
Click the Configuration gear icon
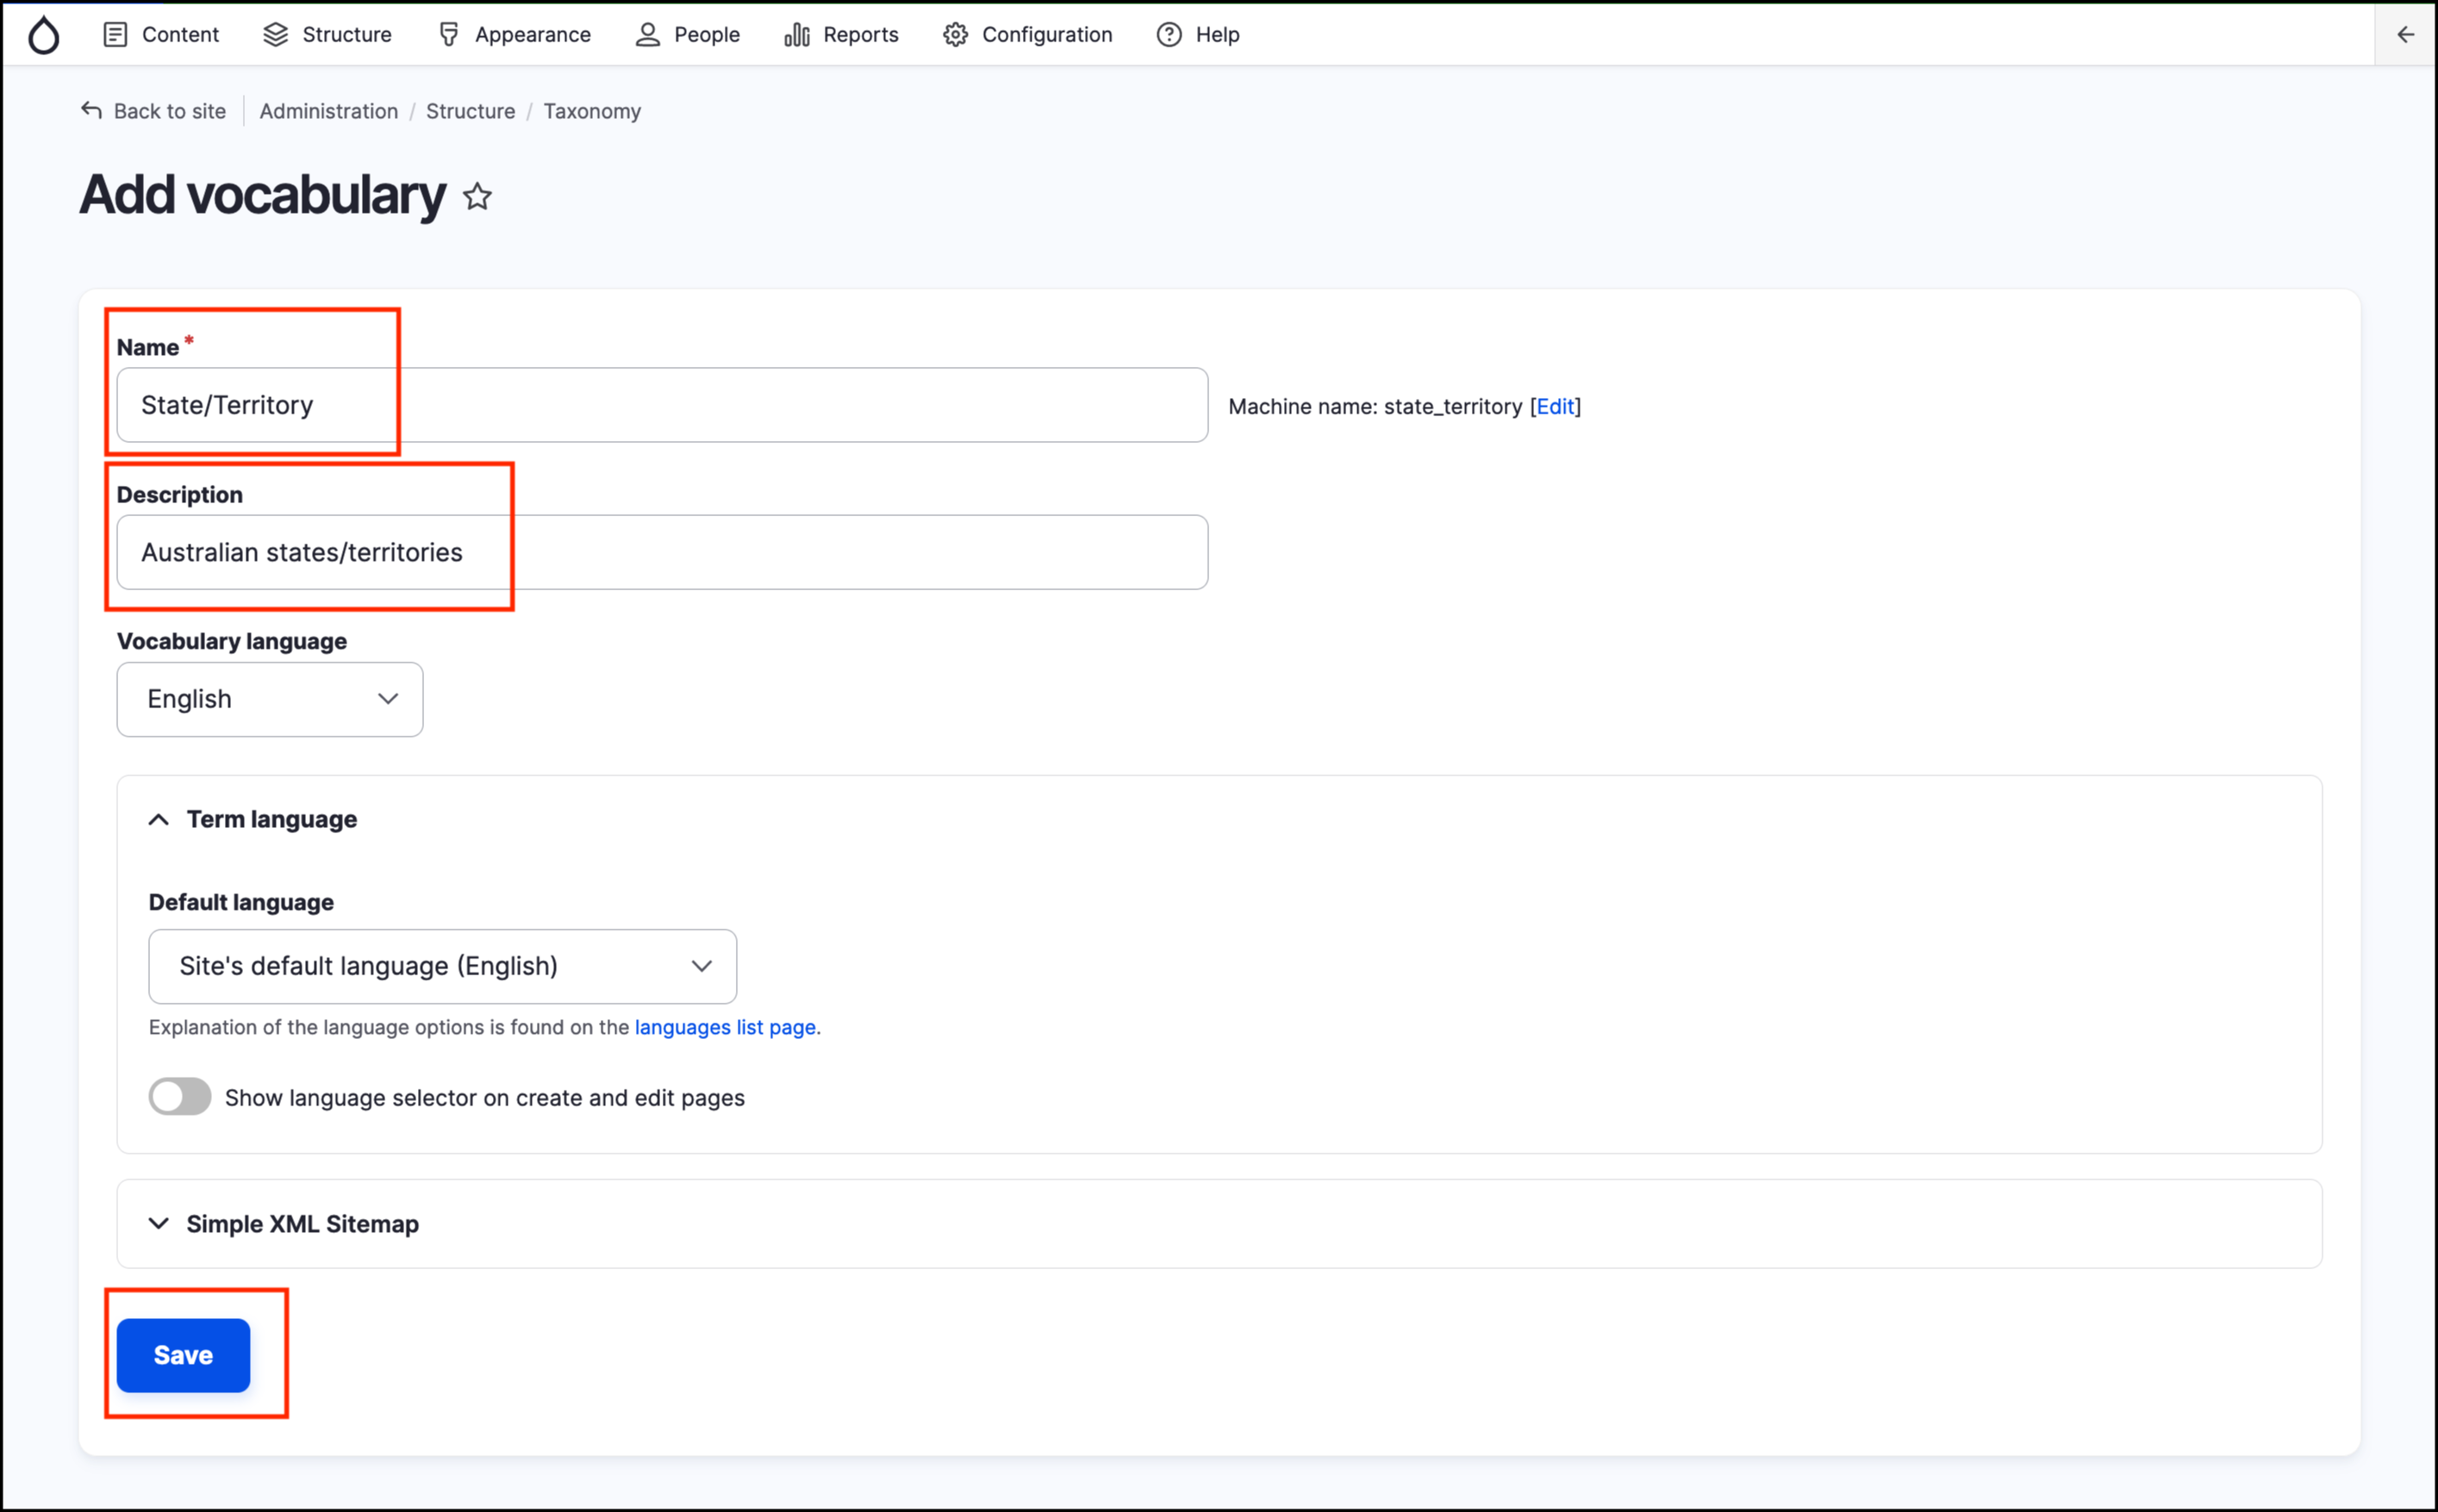(x=956, y=35)
